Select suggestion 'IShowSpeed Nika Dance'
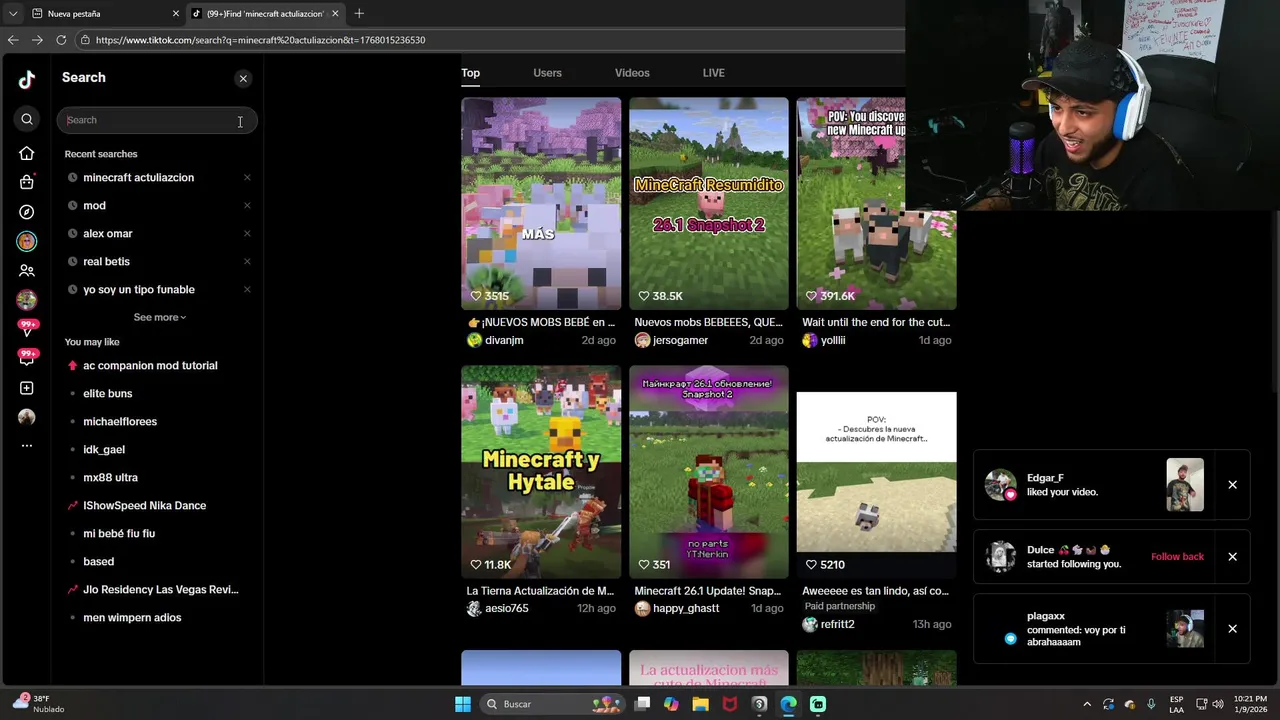Viewport: 1280px width, 720px height. pyautogui.click(x=145, y=506)
